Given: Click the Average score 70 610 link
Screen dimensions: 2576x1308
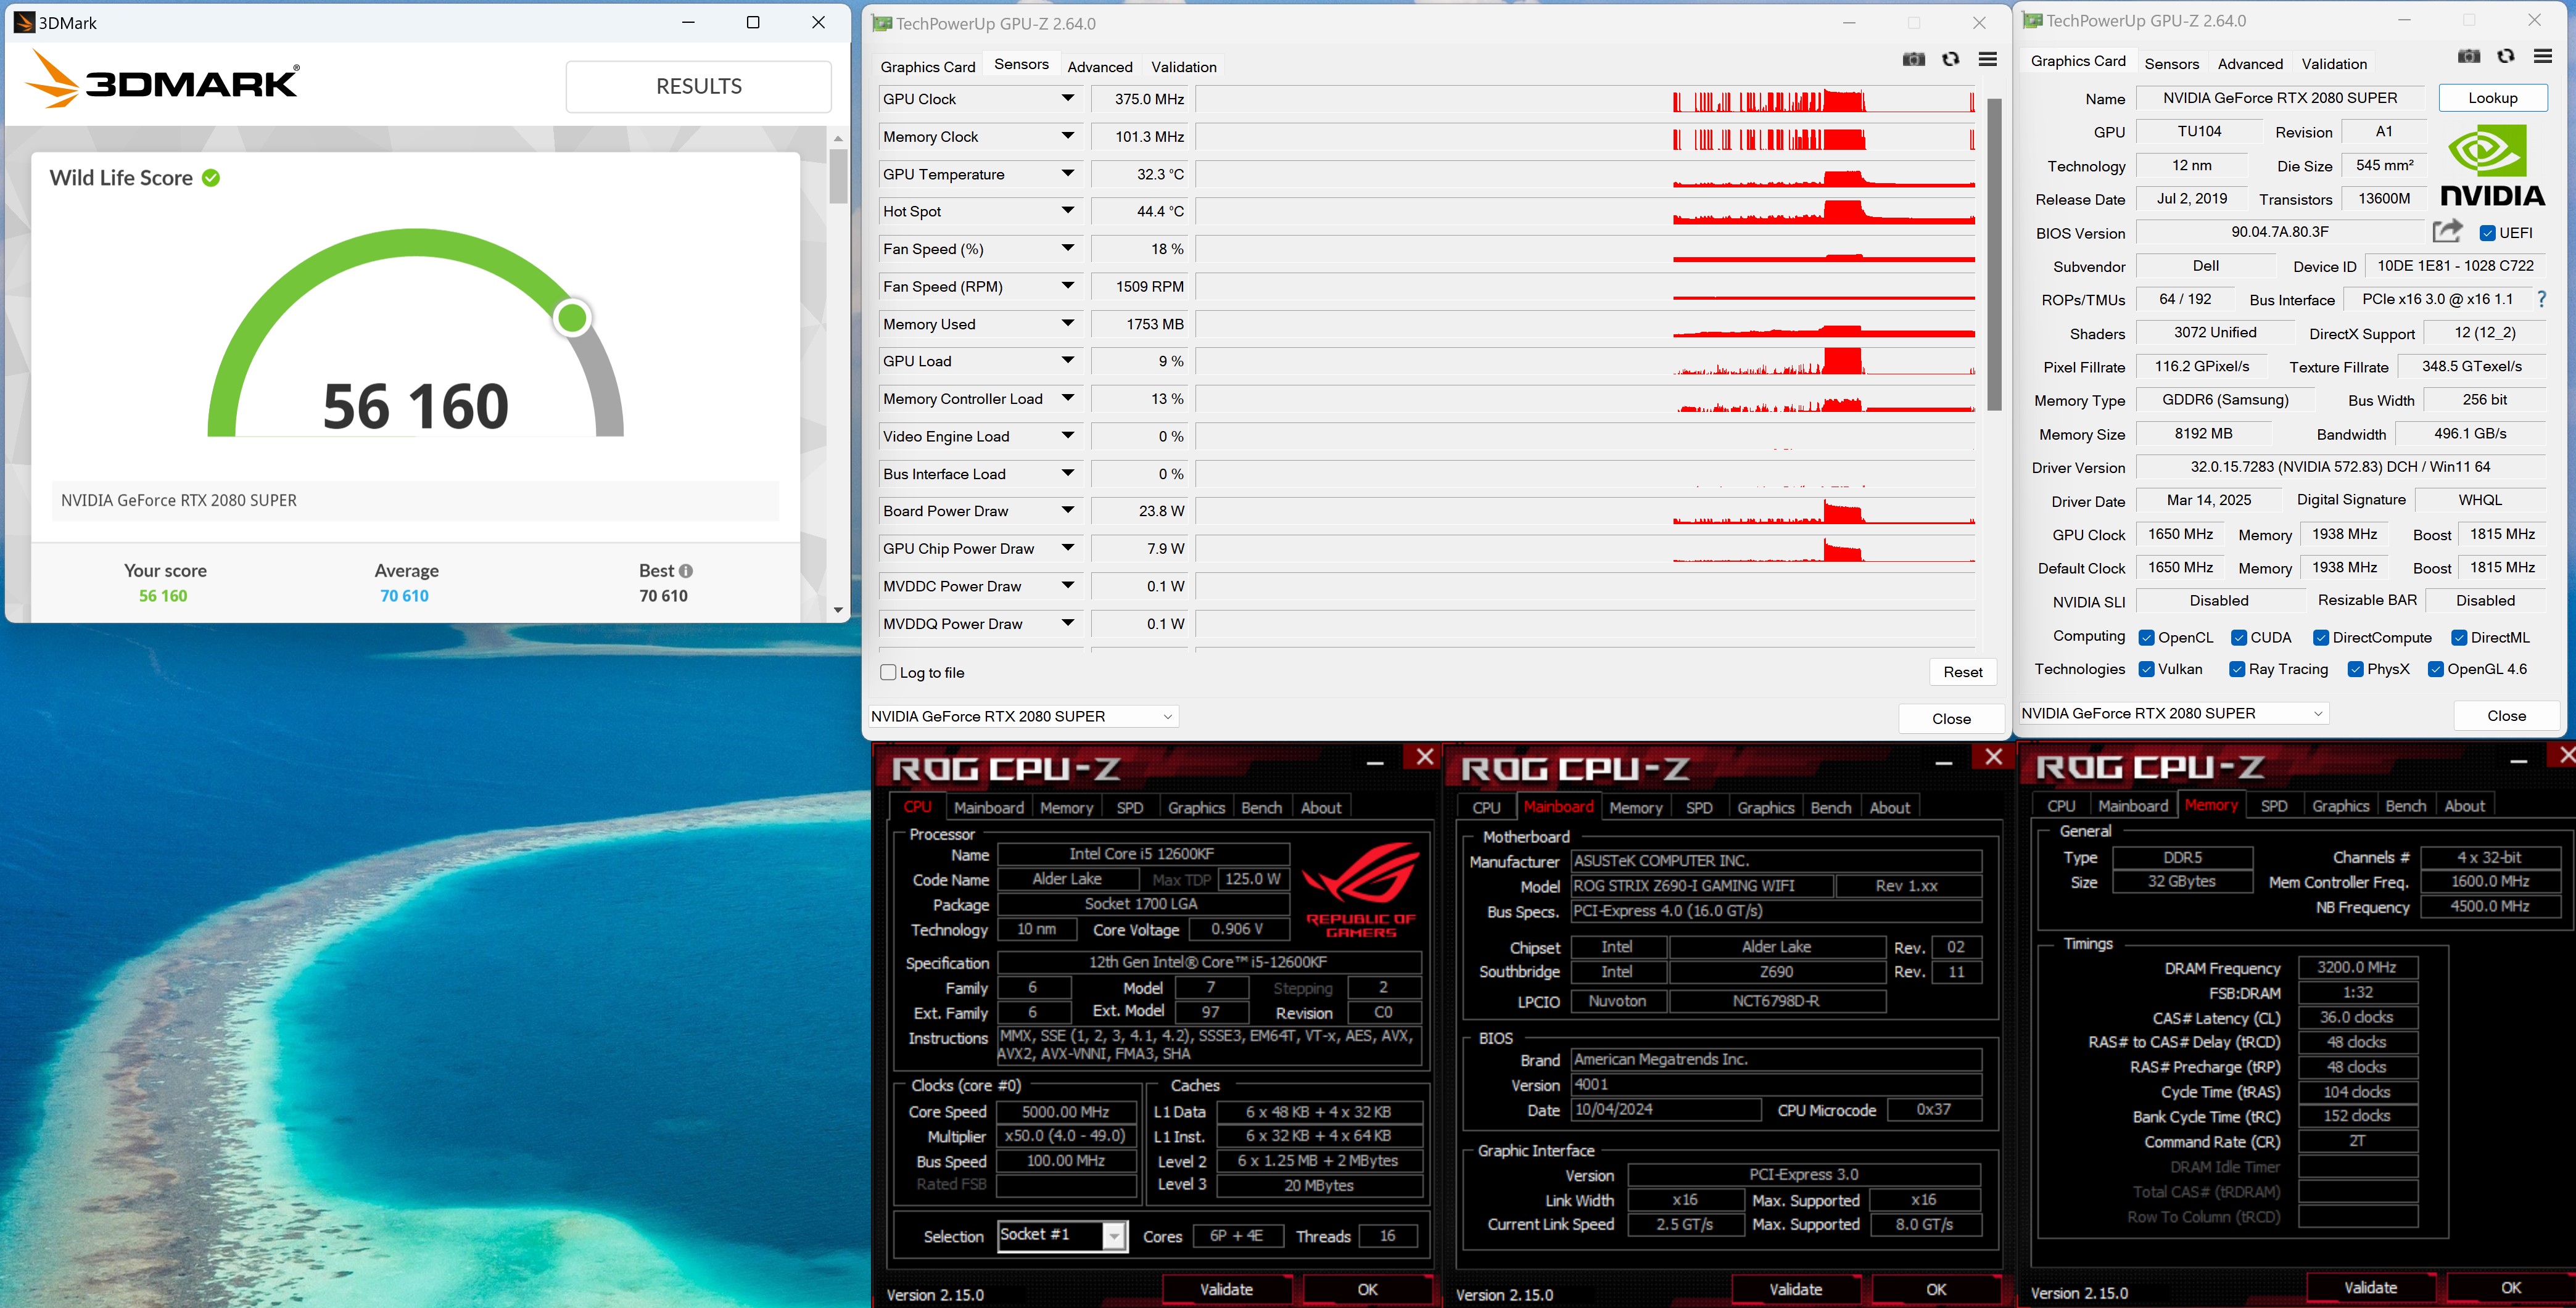Looking at the screenshot, I should (404, 596).
